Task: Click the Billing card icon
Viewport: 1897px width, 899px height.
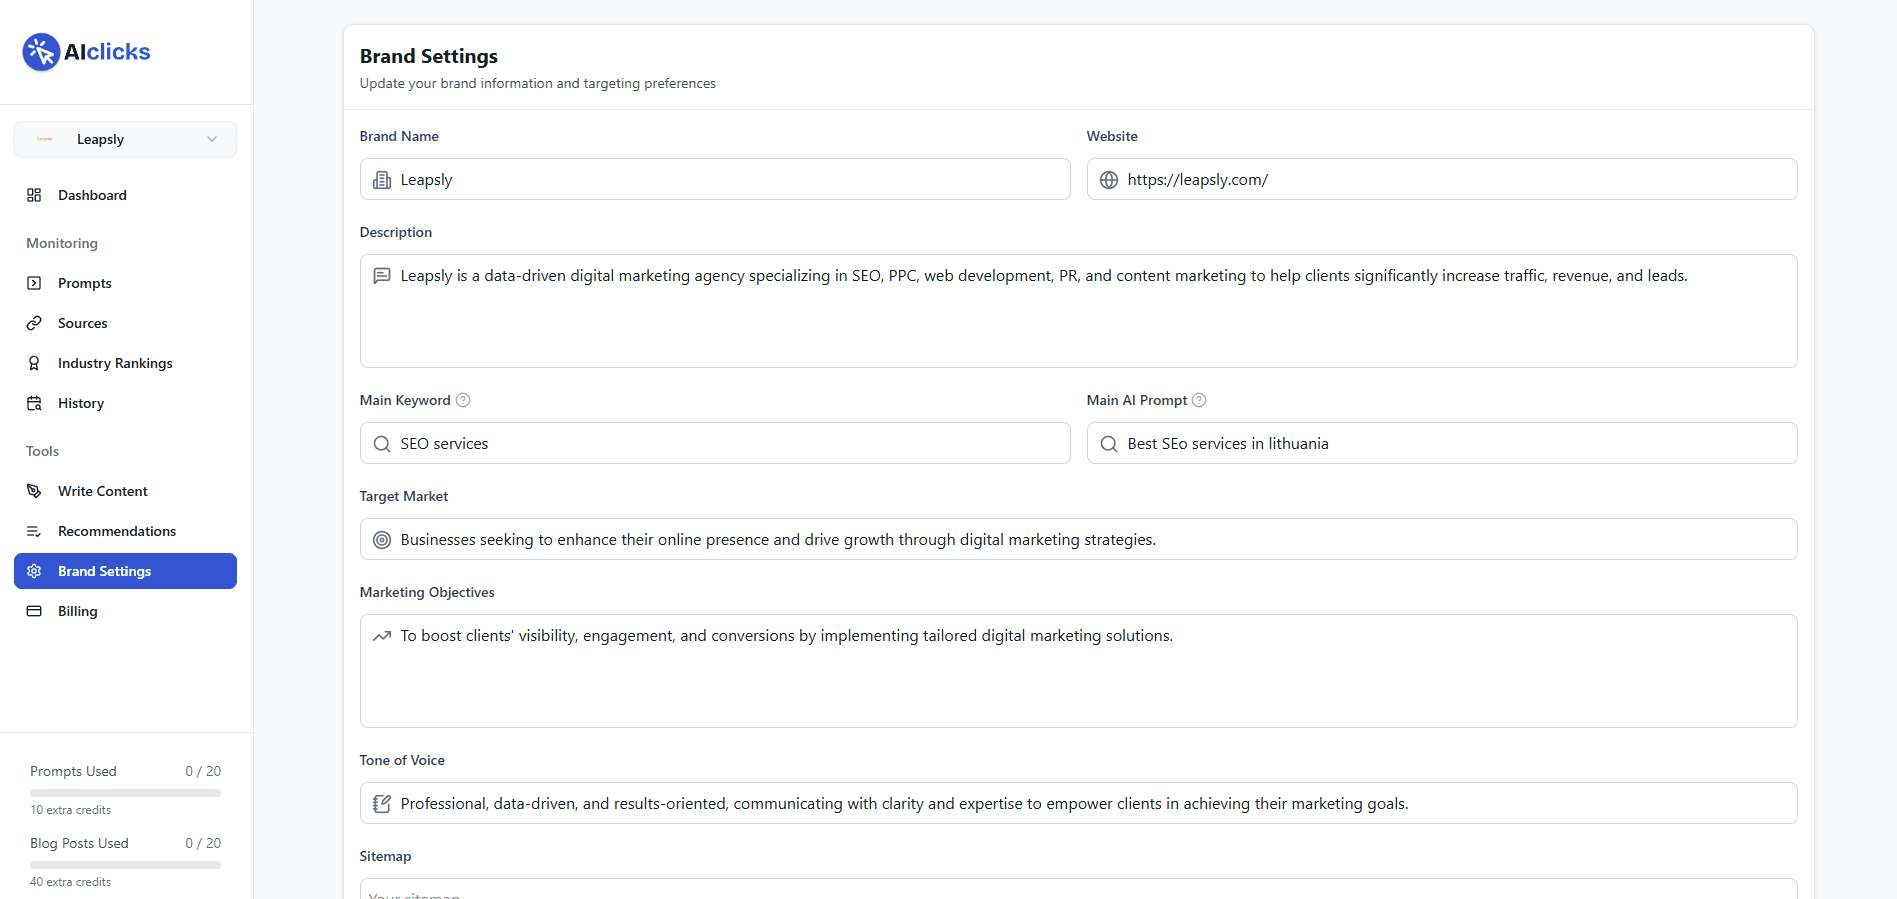Action: (x=34, y=611)
